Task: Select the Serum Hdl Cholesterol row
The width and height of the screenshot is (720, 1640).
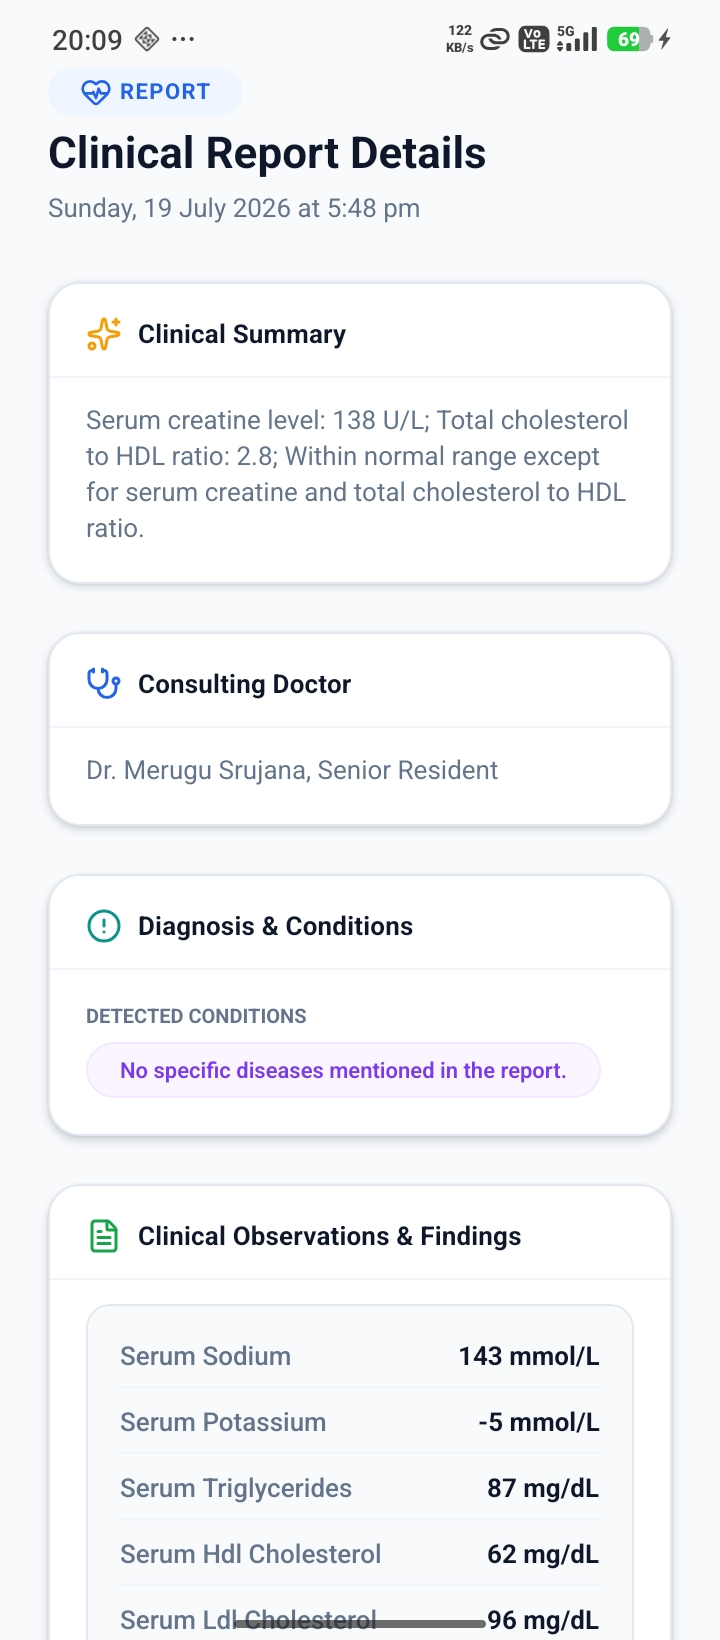Action: (360, 1554)
